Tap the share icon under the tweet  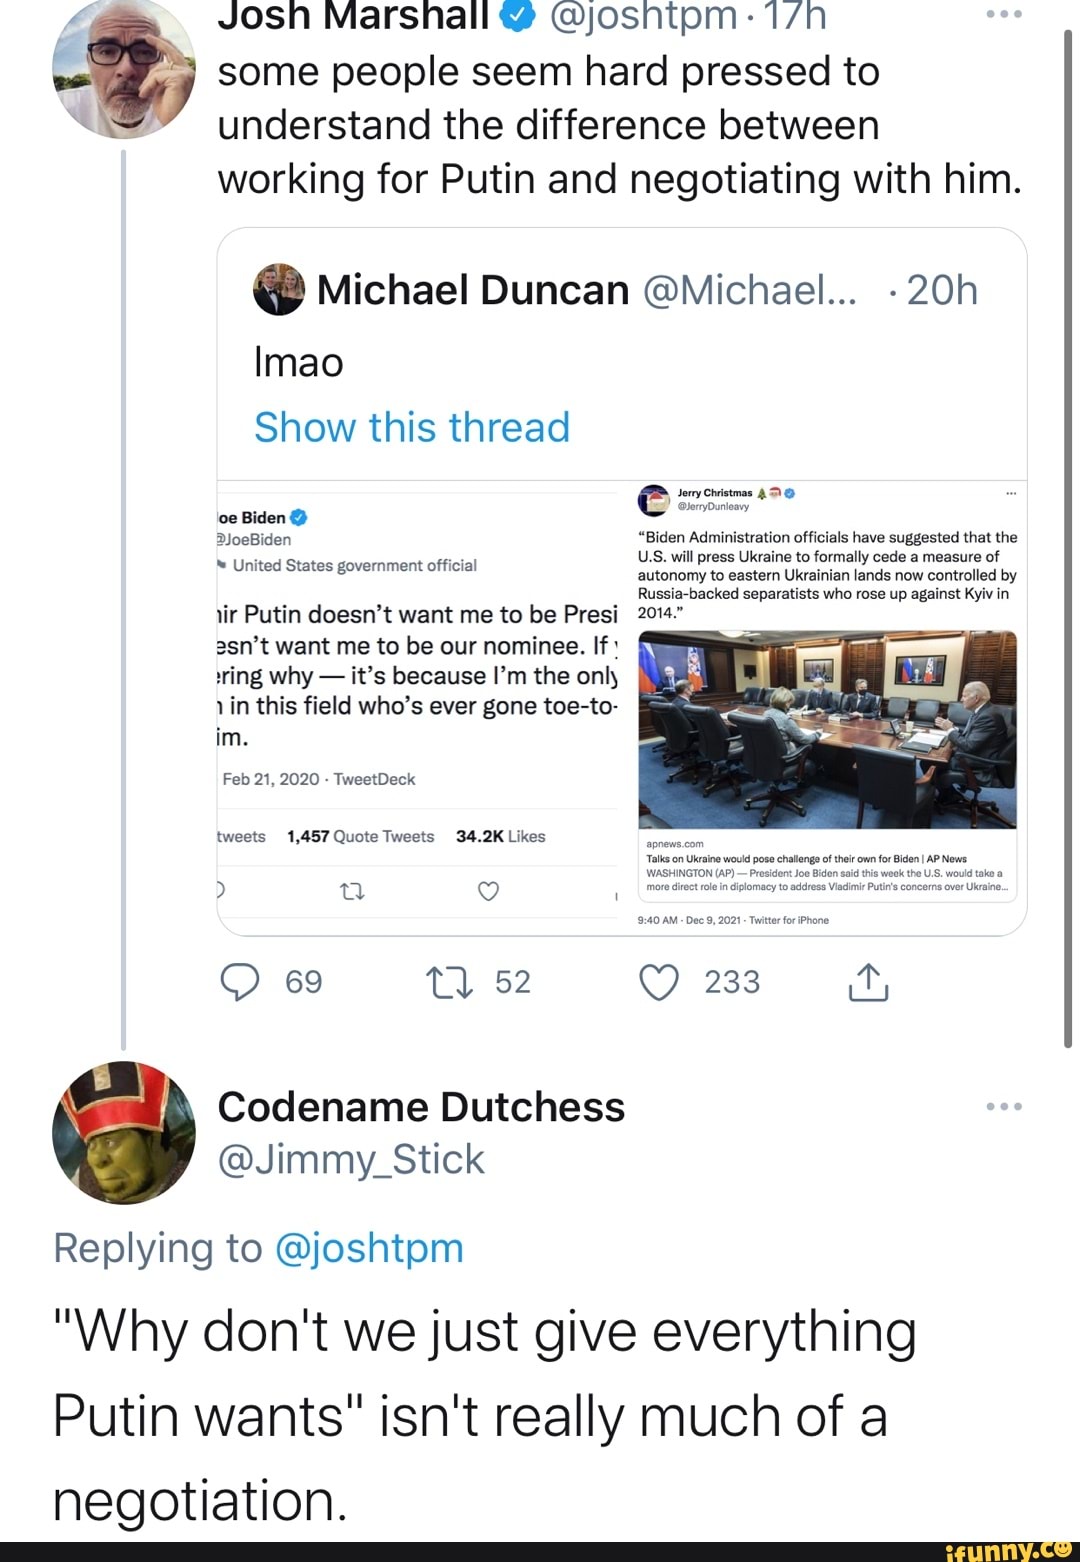click(x=868, y=982)
